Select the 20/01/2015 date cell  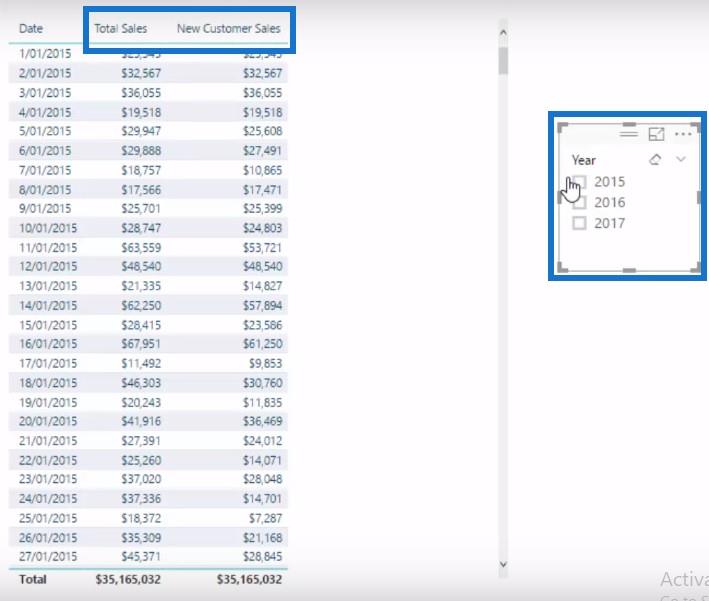point(48,421)
